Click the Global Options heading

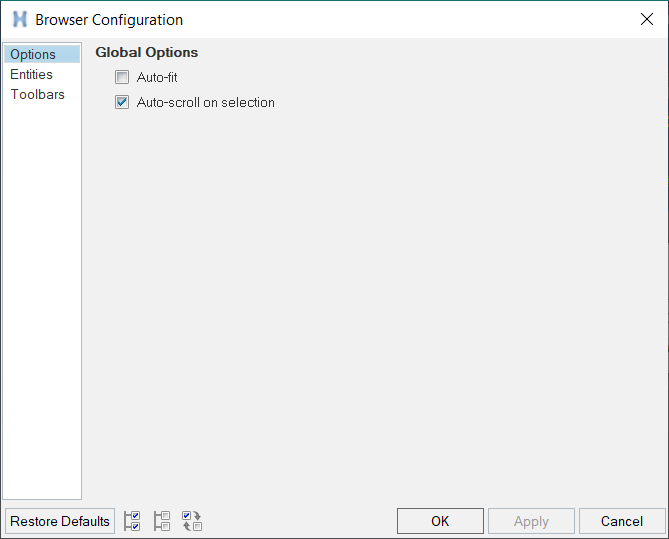(x=147, y=52)
